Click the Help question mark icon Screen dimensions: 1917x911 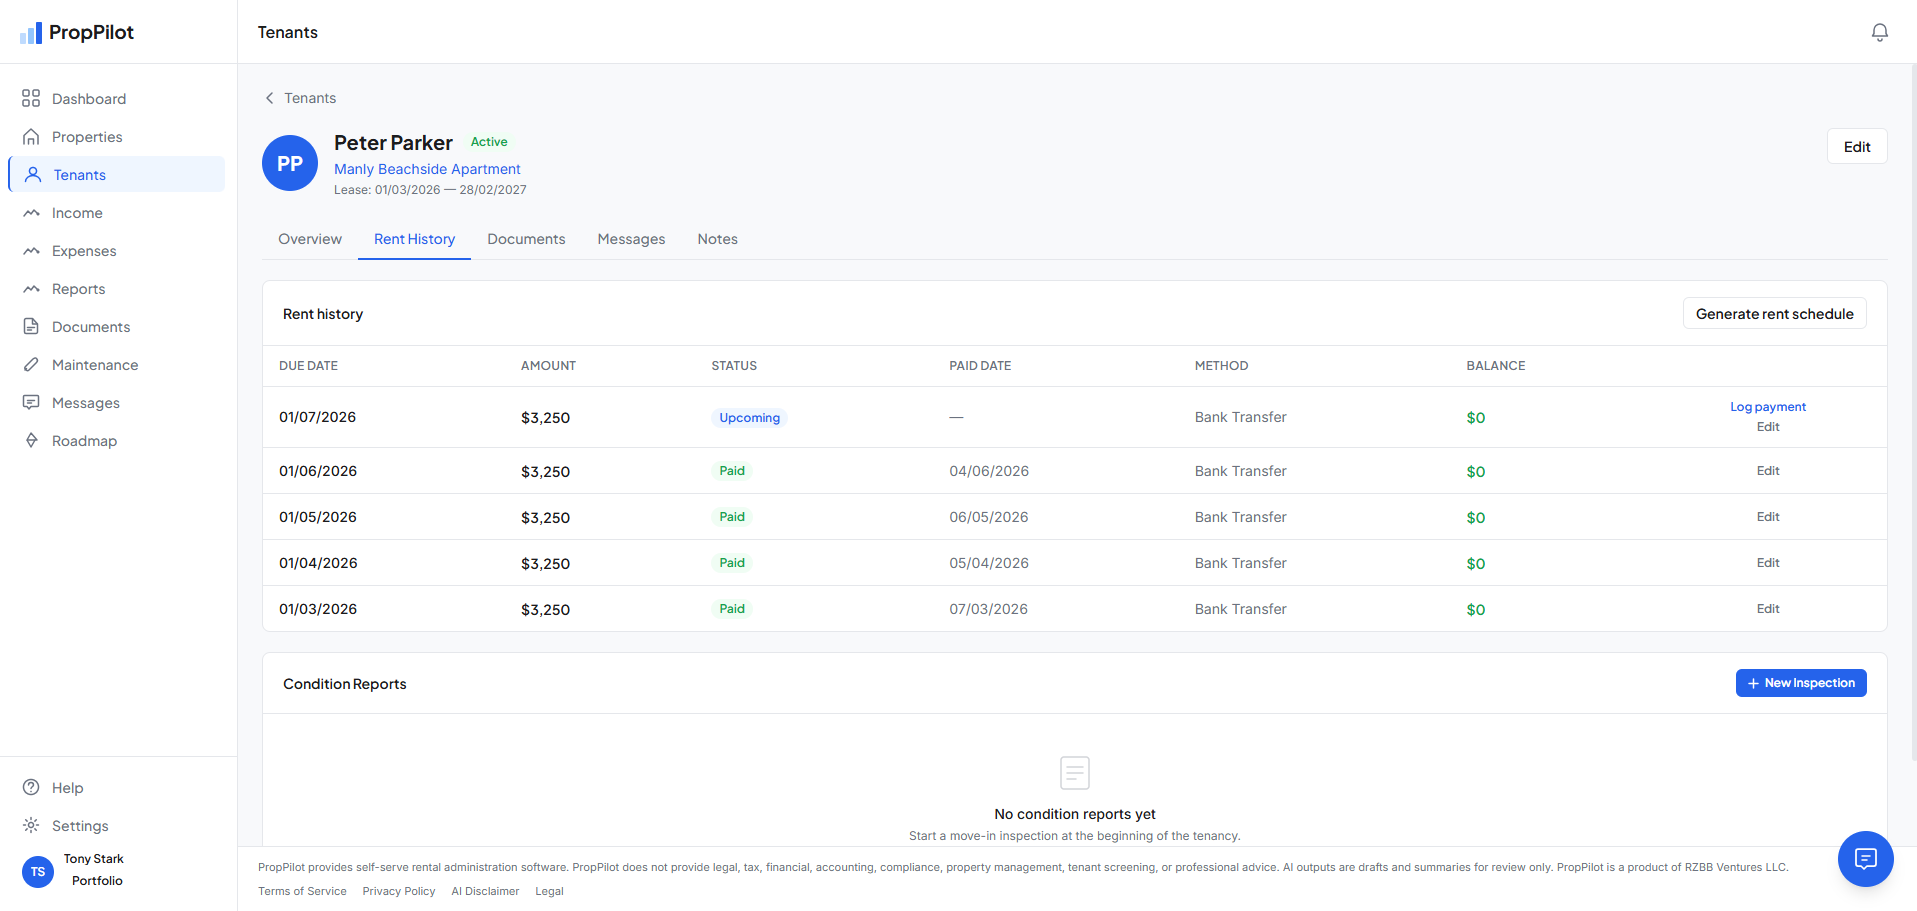(x=31, y=787)
